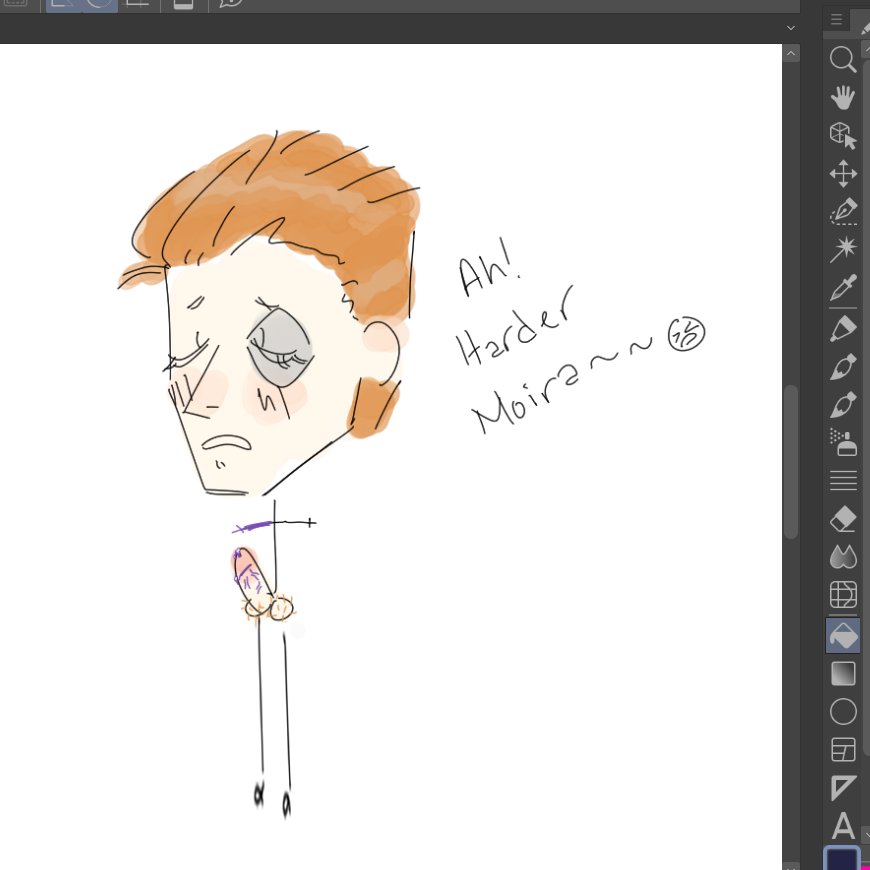
Task: Select the Eraser tool
Action: pyautogui.click(x=843, y=520)
